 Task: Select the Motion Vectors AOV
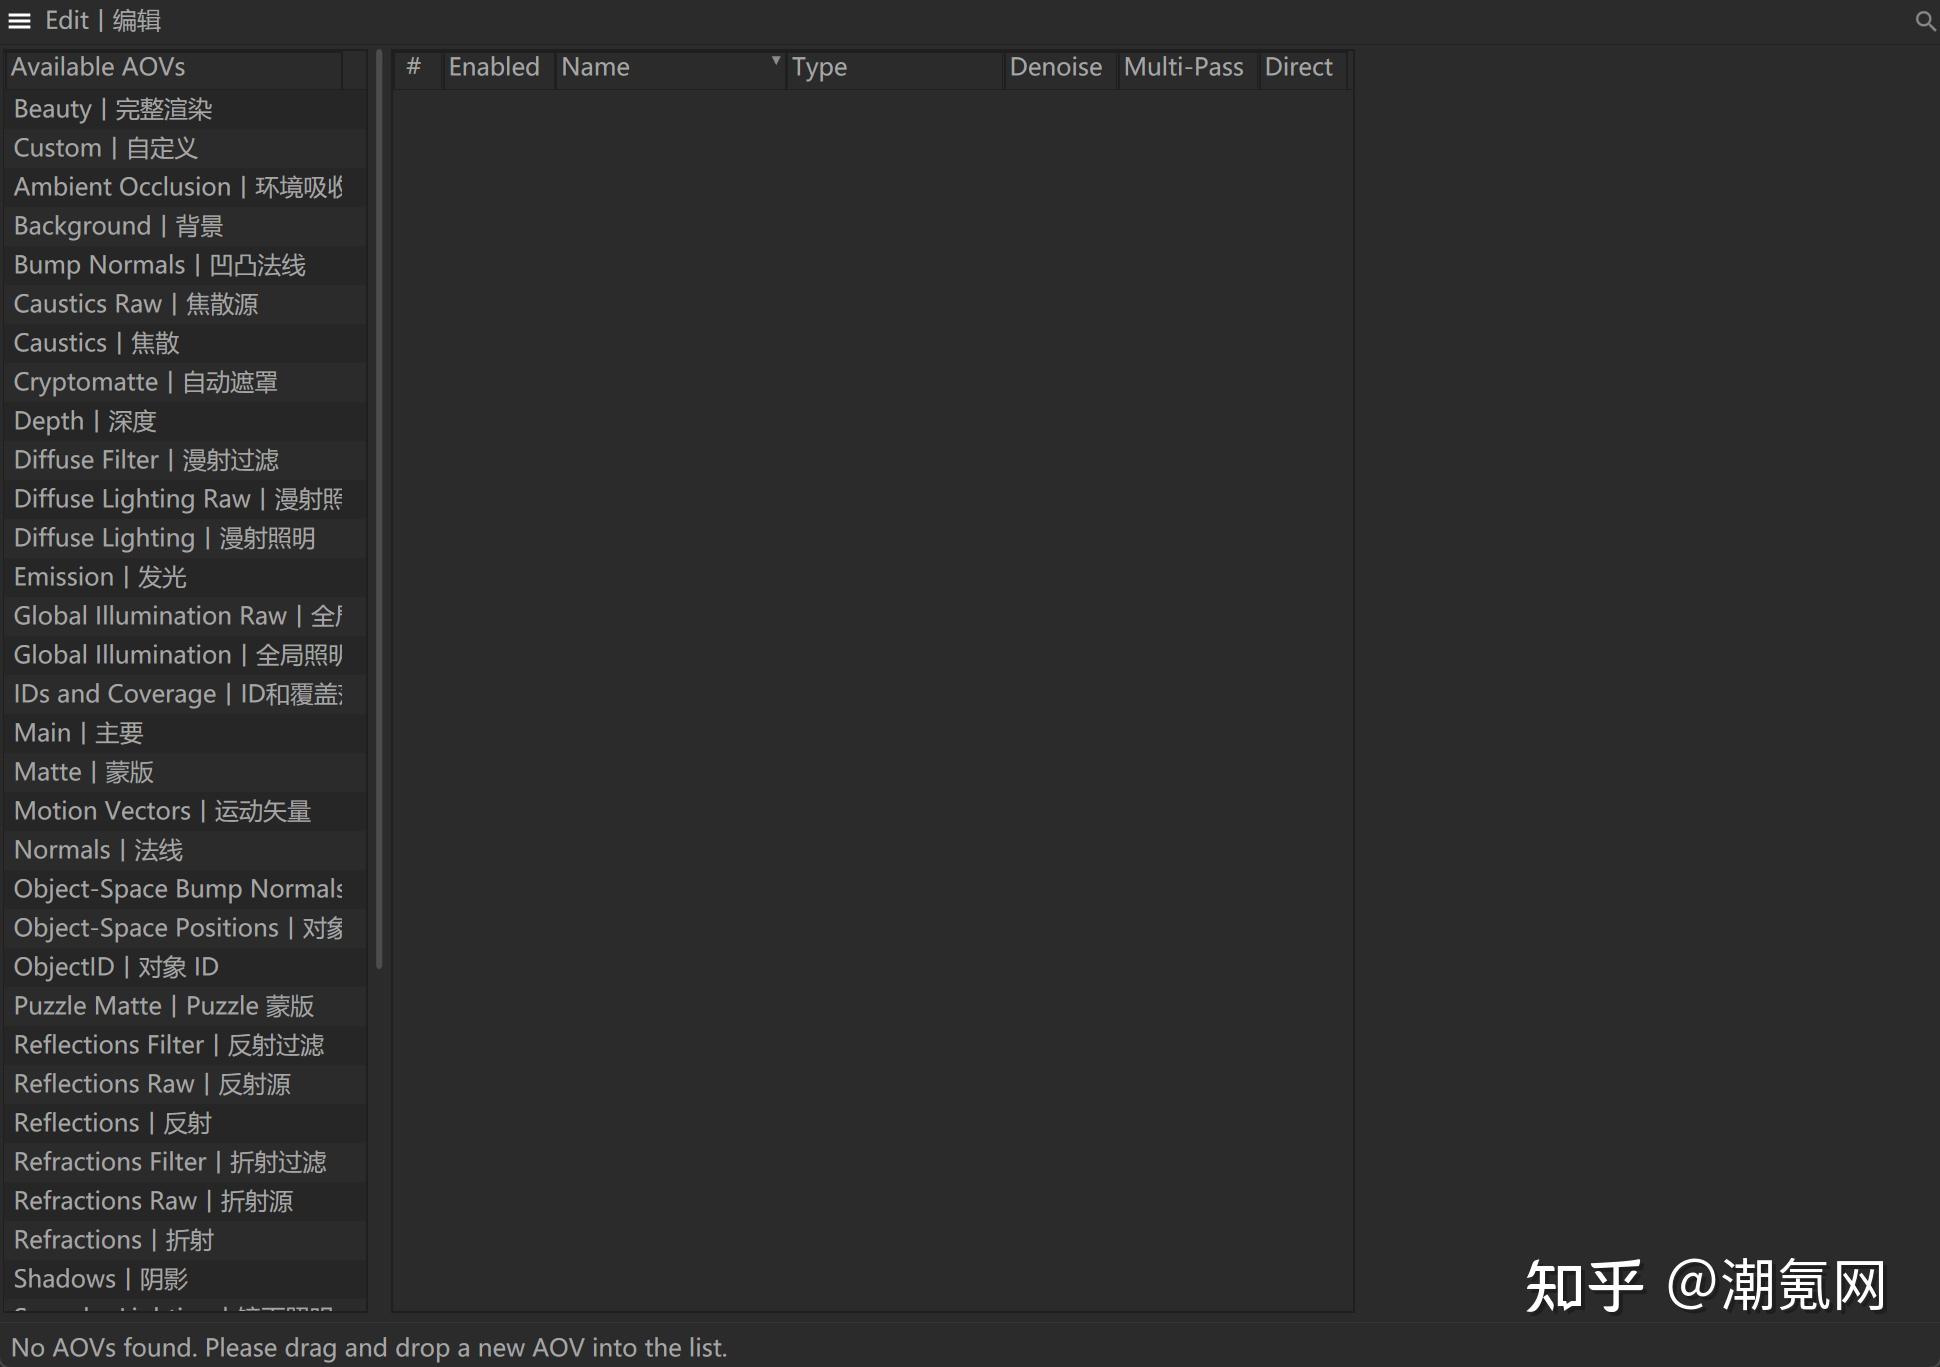click(163, 811)
